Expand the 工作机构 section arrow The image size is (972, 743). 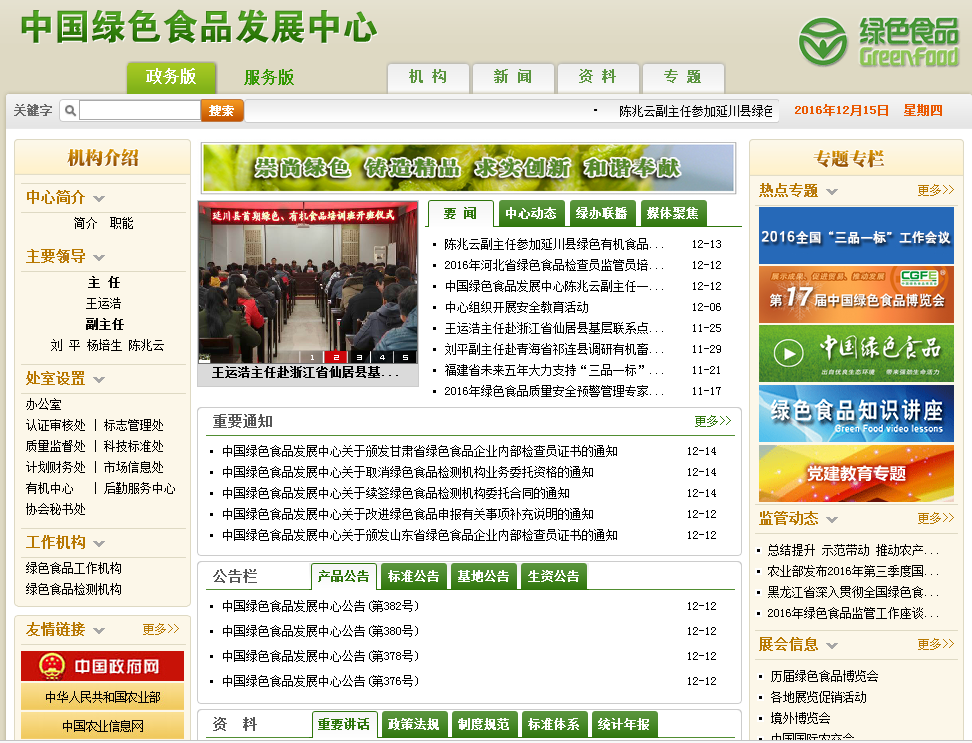[x=99, y=544]
